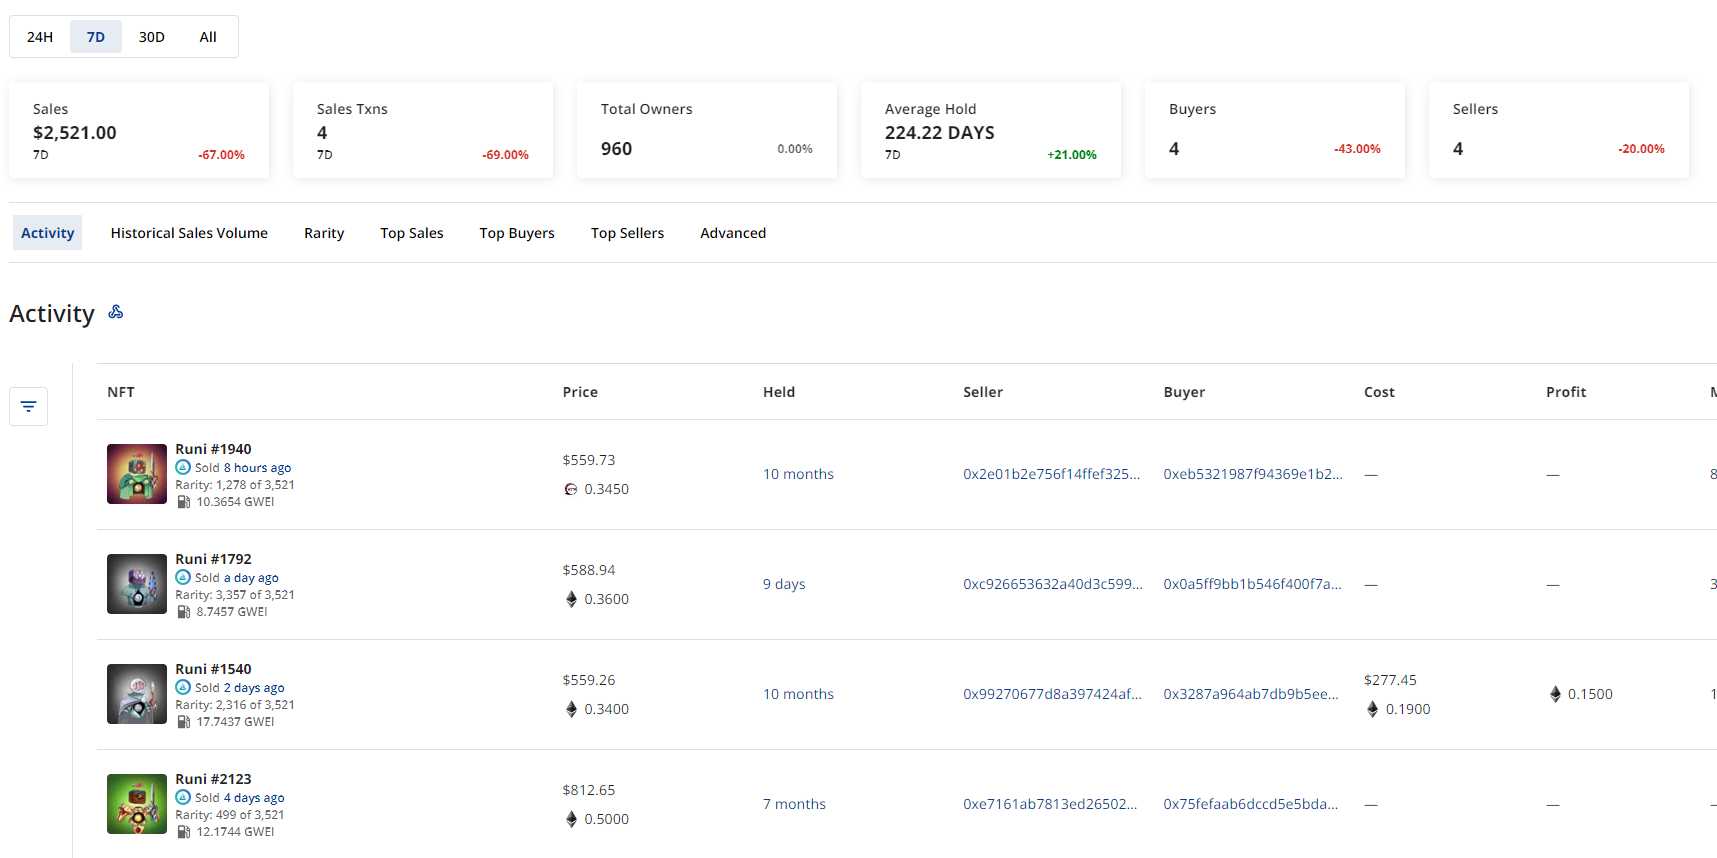
Task: Select the 30D time range
Action: pyautogui.click(x=152, y=37)
